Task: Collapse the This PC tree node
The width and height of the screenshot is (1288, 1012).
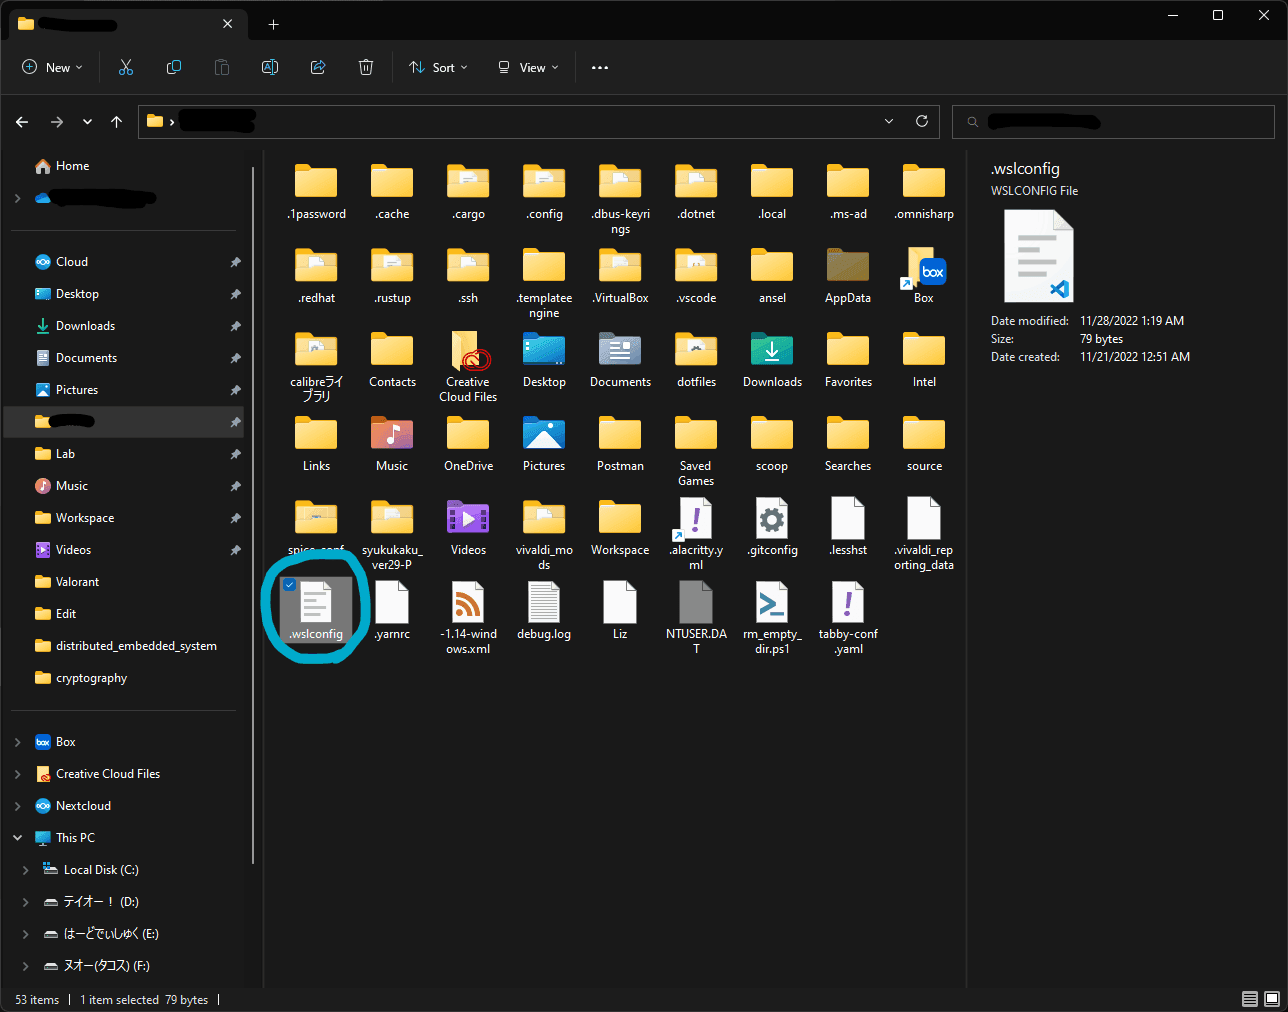Action: [x=17, y=838]
